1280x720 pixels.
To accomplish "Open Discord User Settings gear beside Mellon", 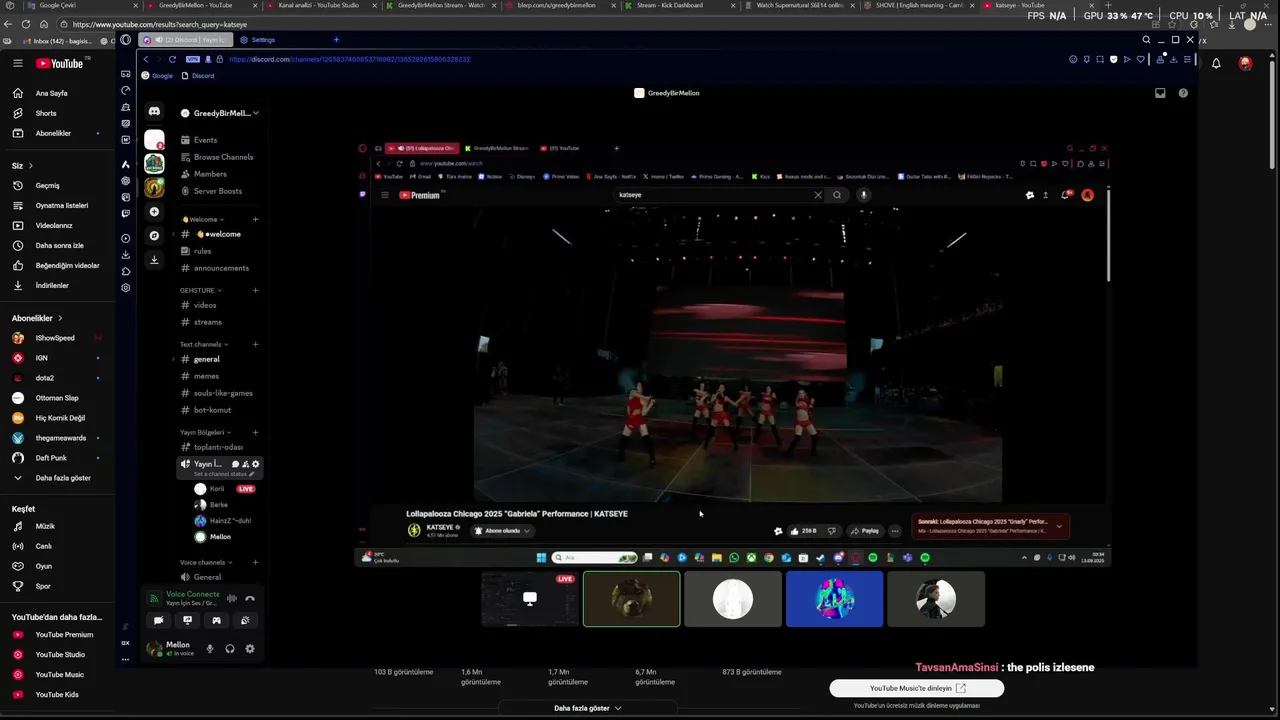I will point(250,648).
